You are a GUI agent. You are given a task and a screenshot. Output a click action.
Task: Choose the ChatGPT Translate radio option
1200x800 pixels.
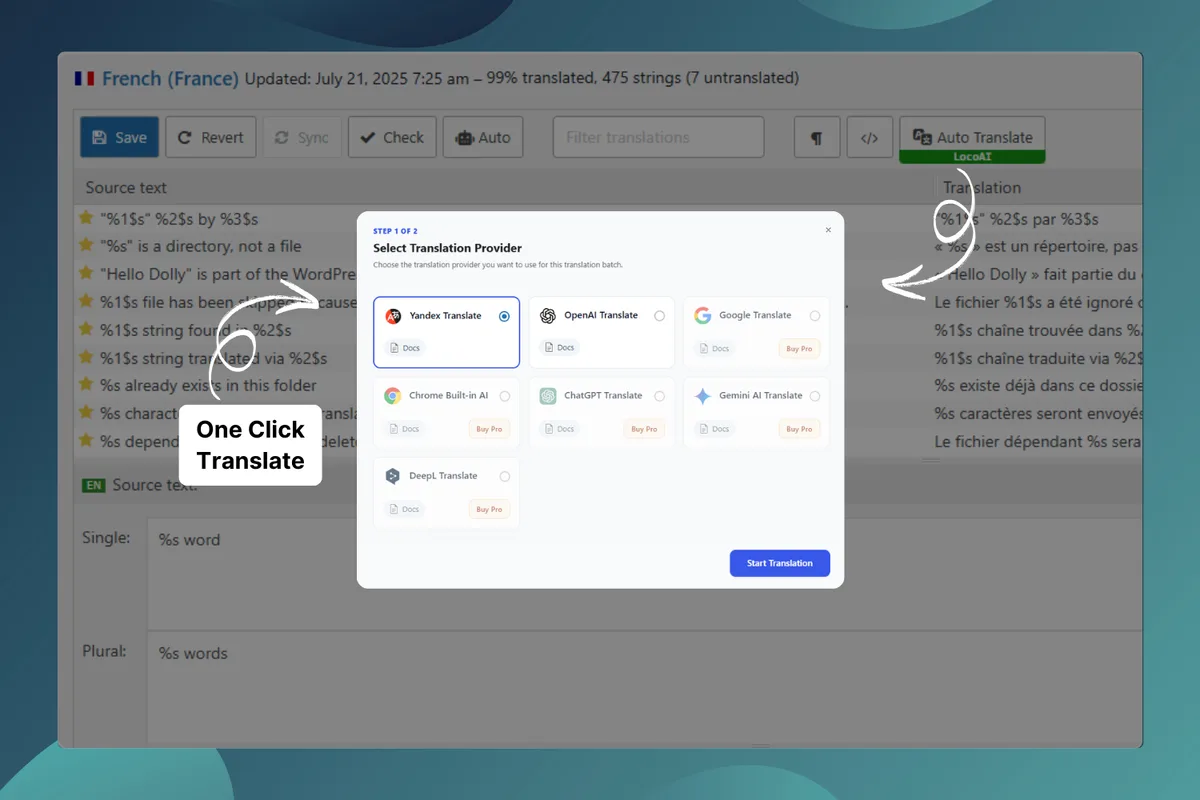[659, 396]
